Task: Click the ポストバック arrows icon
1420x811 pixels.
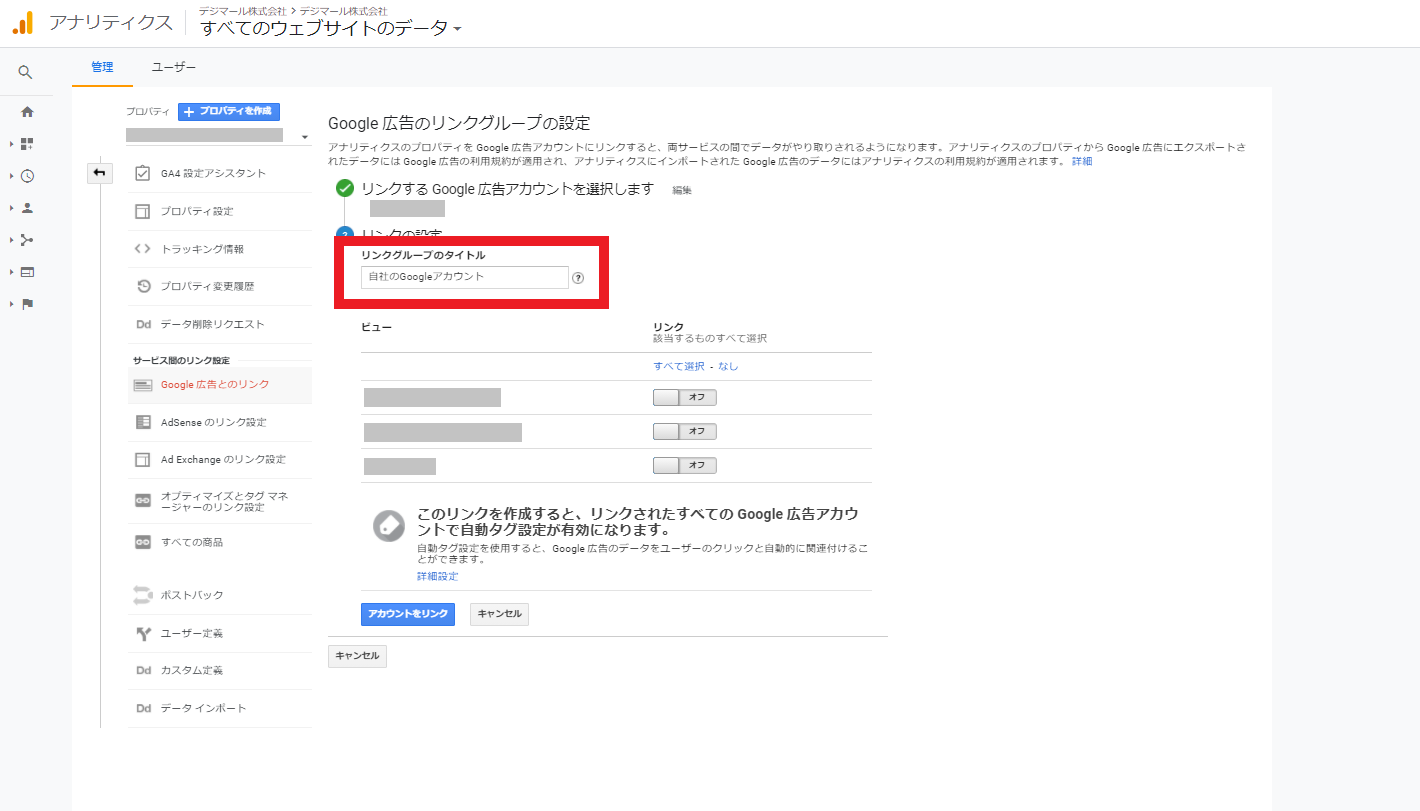Action: (143, 595)
